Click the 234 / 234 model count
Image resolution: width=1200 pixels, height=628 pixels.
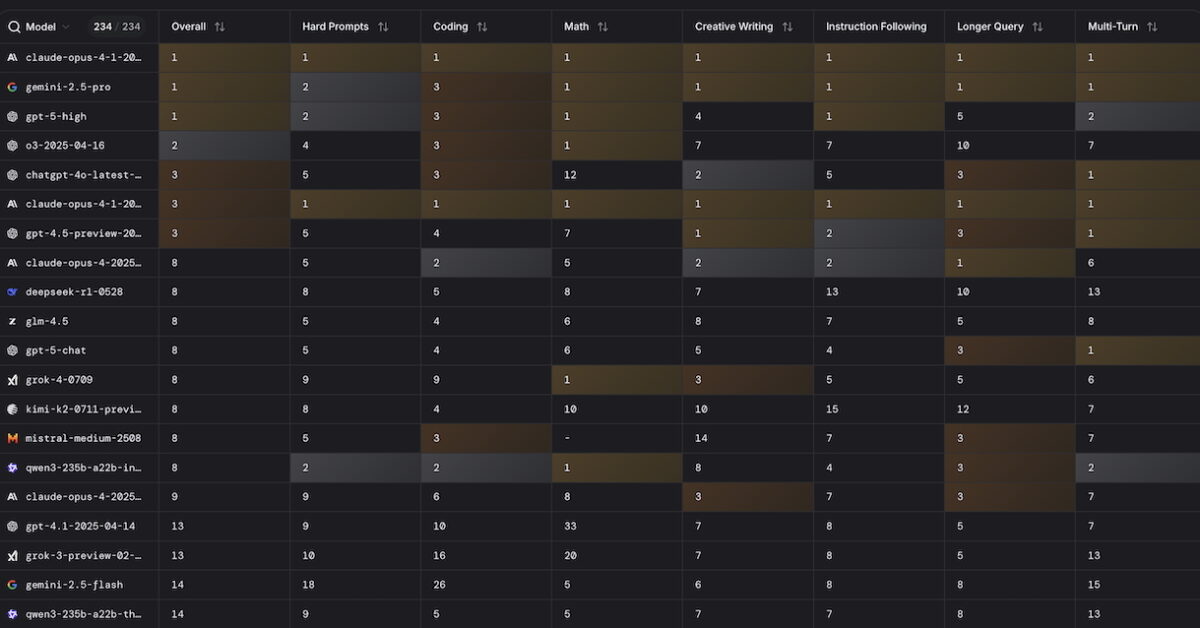pyautogui.click(x=117, y=27)
